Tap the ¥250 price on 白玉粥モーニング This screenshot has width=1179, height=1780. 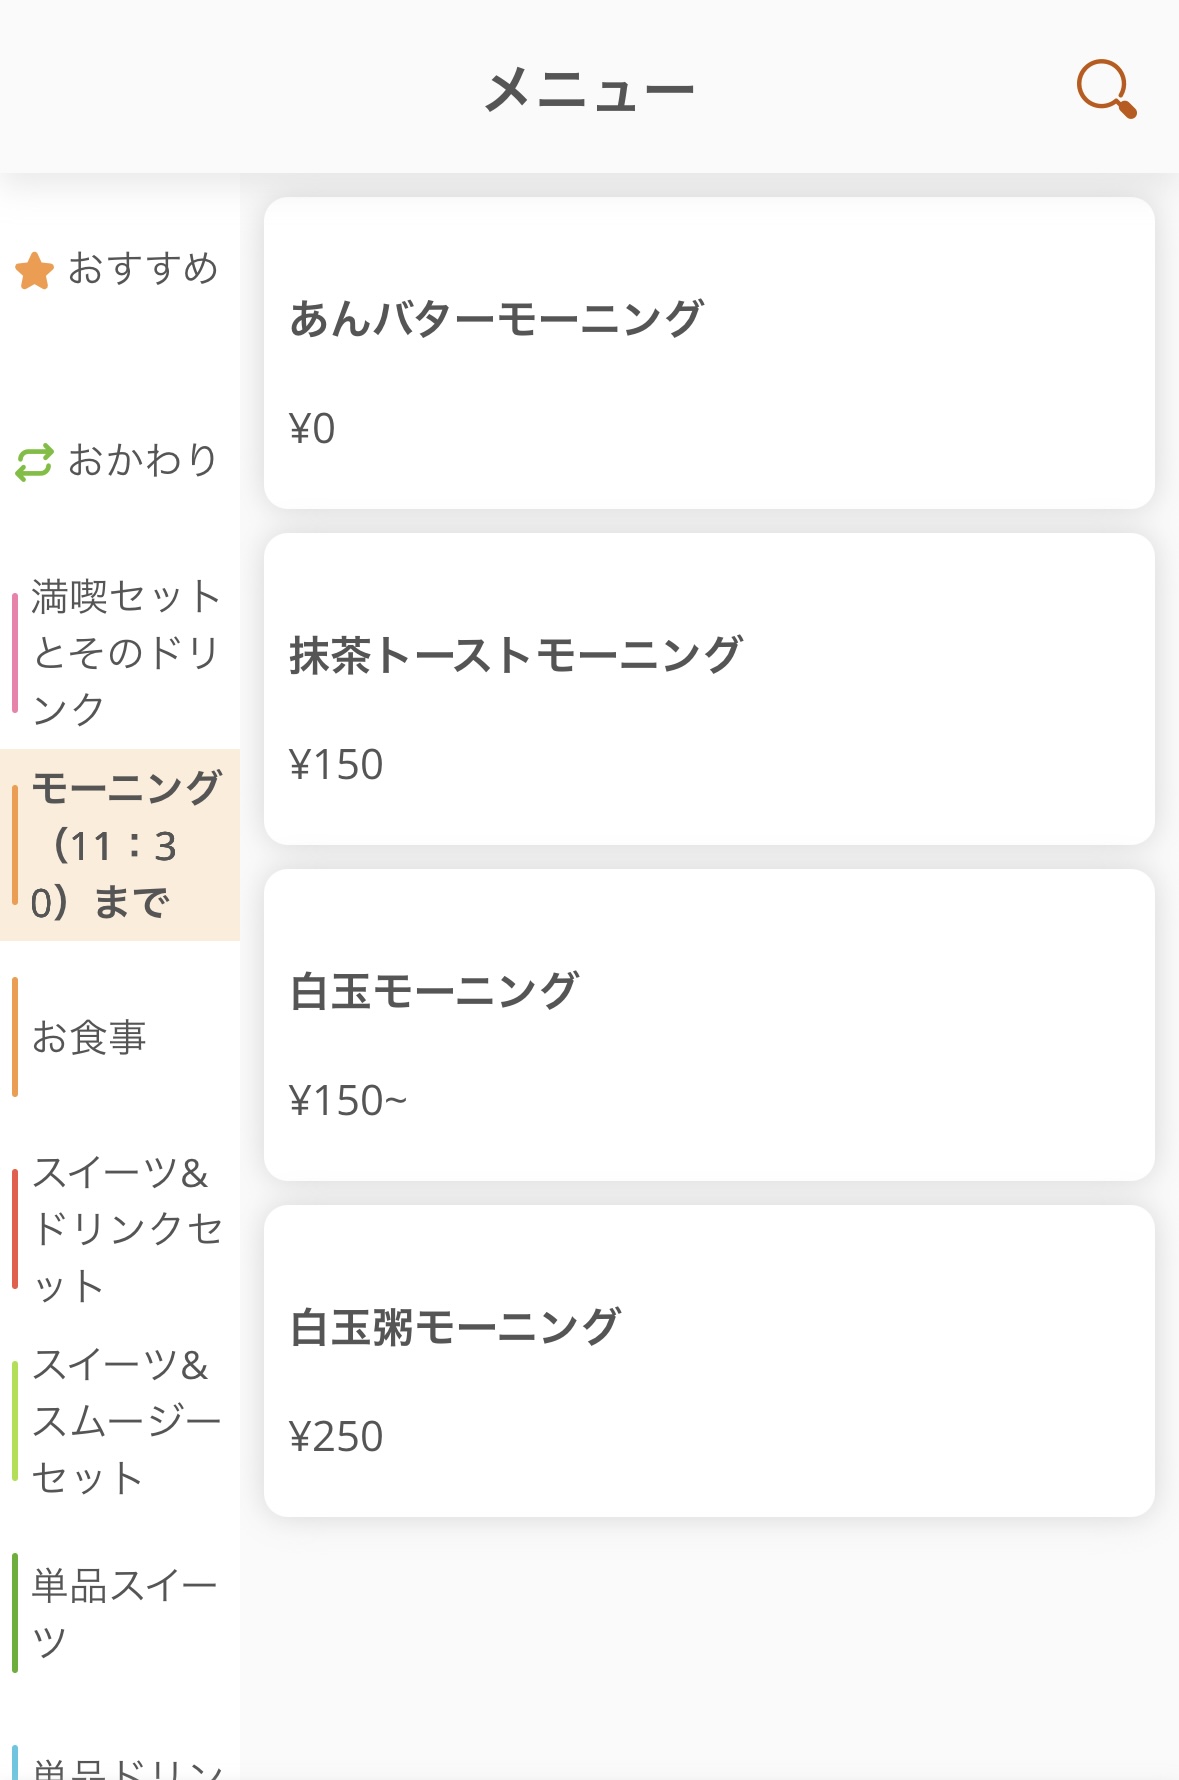click(336, 1437)
